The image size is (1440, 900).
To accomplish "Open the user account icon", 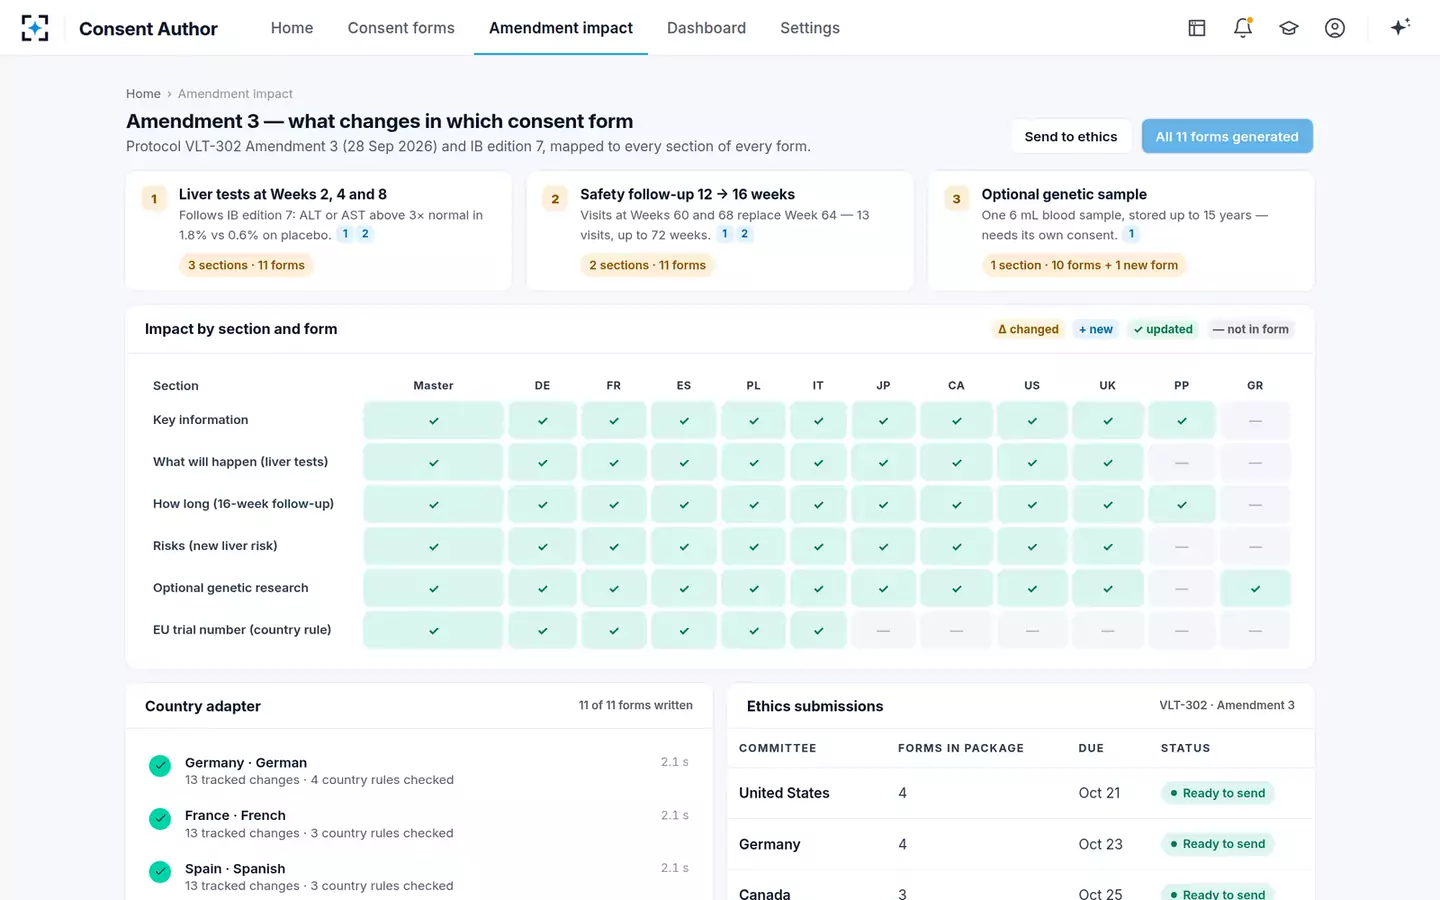I will pos(1335,28).
